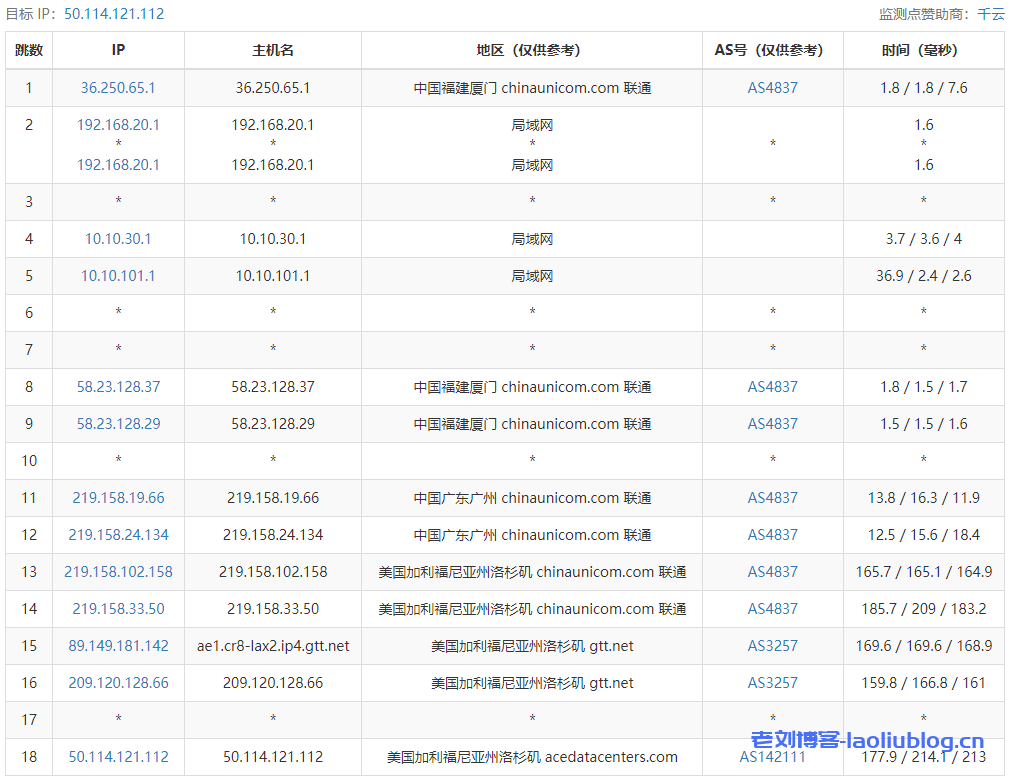This screenshot has width=1010, height=778.
Task: Open the 千云 sponsor link
Action: tap(990, 14)
